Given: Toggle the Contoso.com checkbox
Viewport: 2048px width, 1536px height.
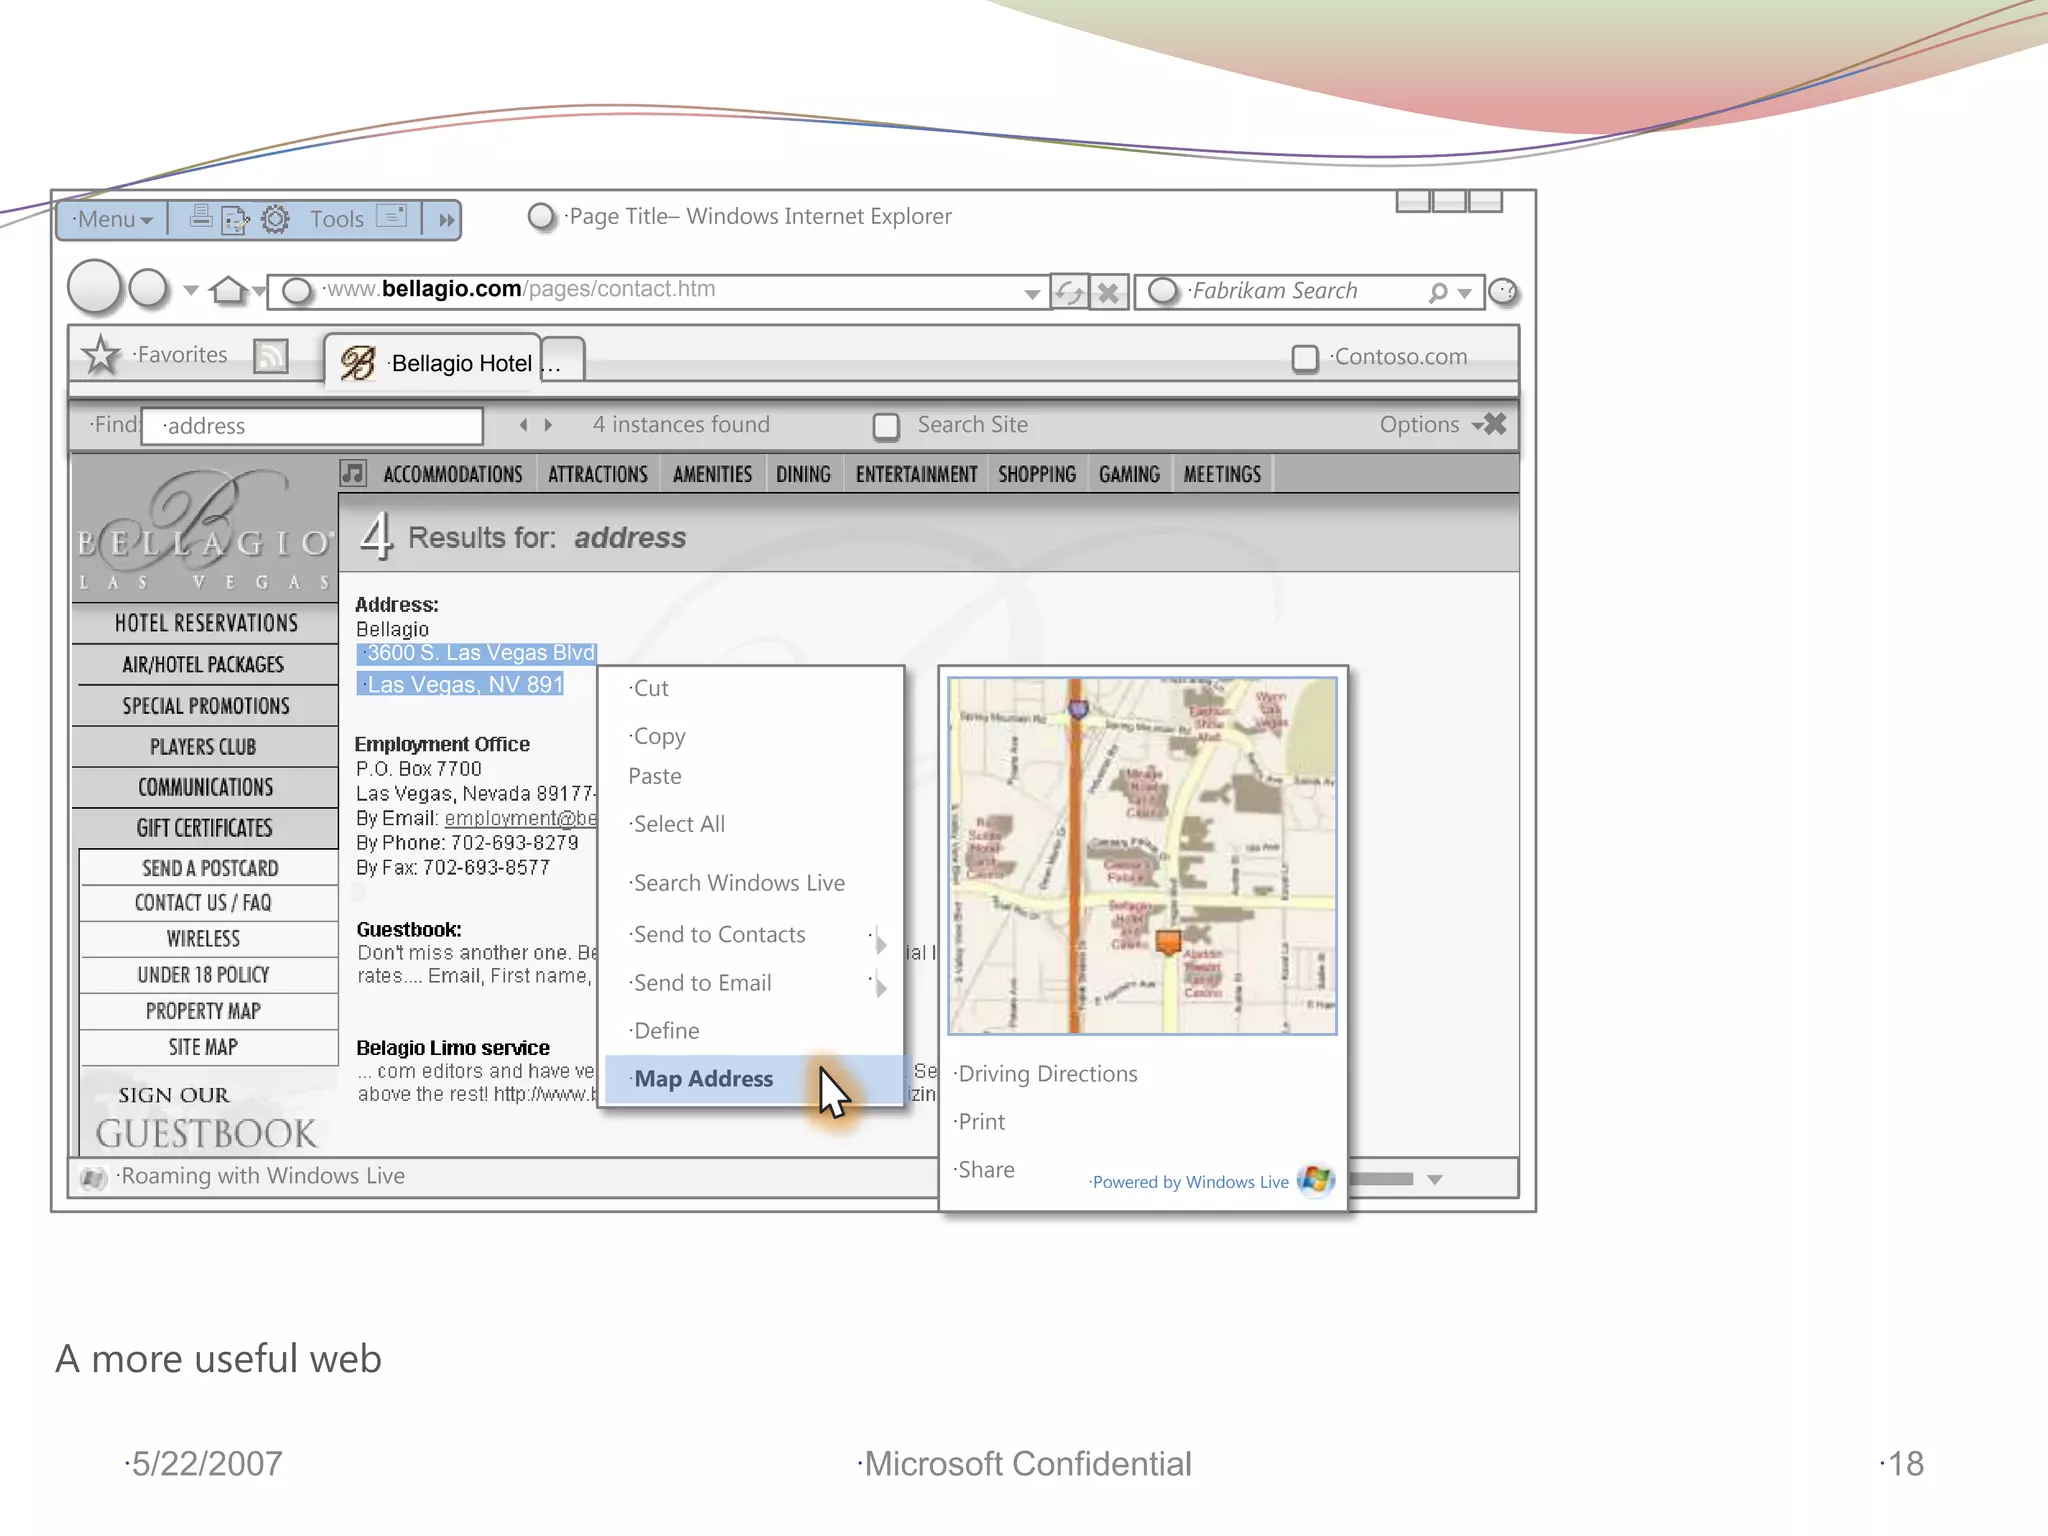Looking at the screenshot, I should point(1305,358).
